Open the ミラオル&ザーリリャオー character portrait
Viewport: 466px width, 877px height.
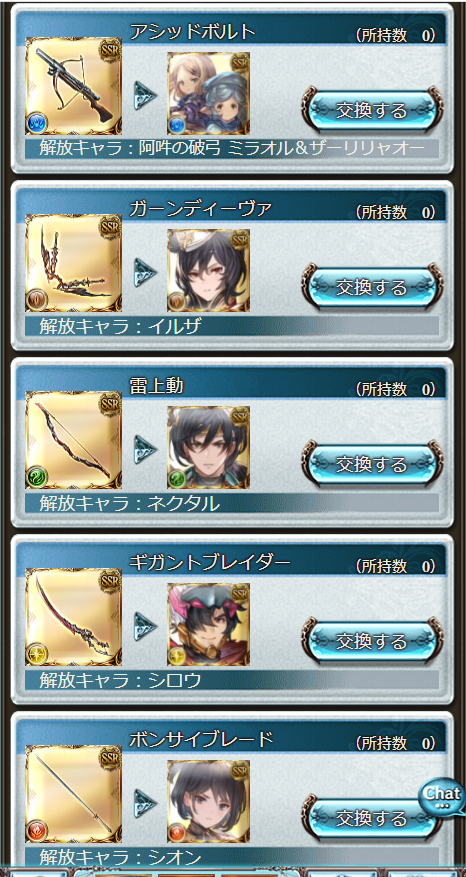coord(209,93)
